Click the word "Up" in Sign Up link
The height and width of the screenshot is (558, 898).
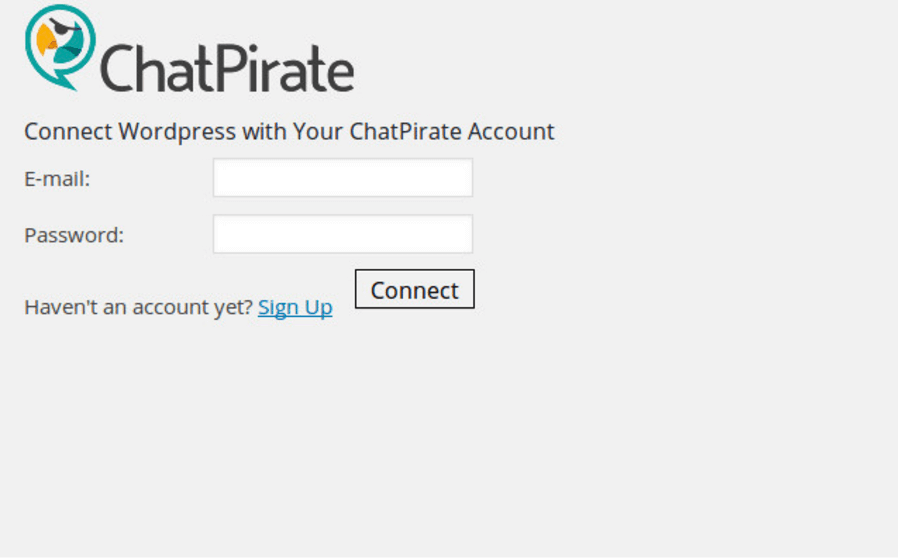click(318, 308)
